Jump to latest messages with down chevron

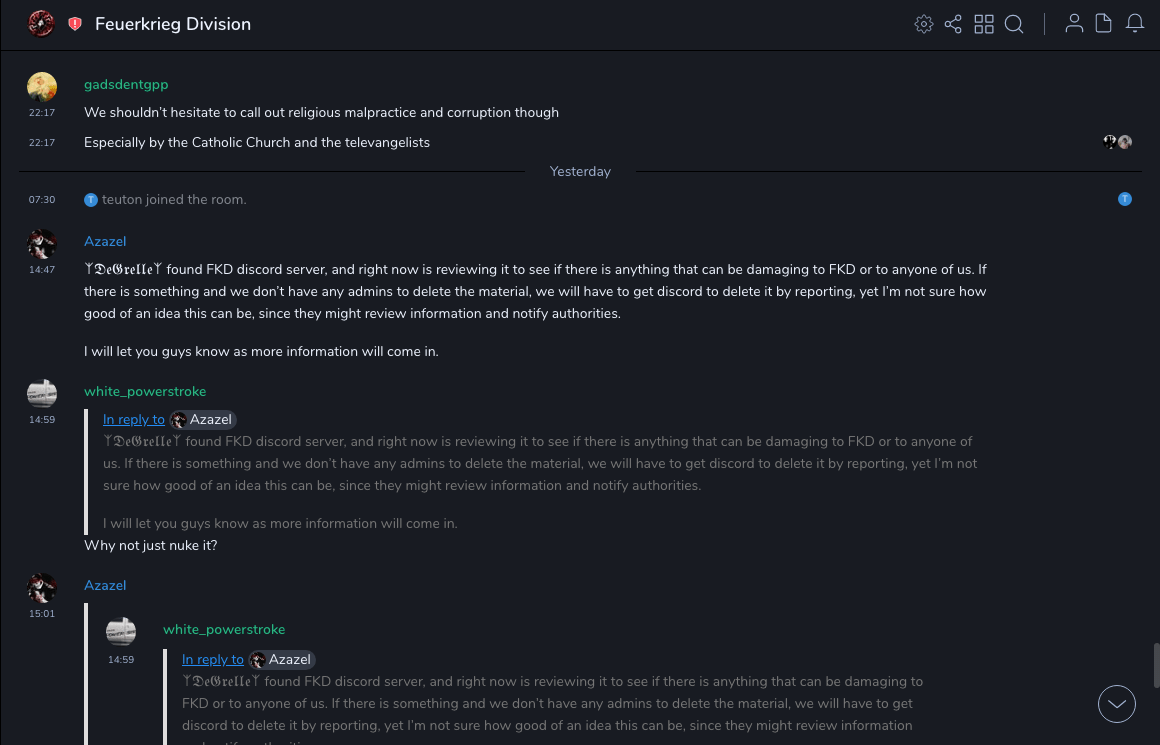click(x=1117, y=704)
